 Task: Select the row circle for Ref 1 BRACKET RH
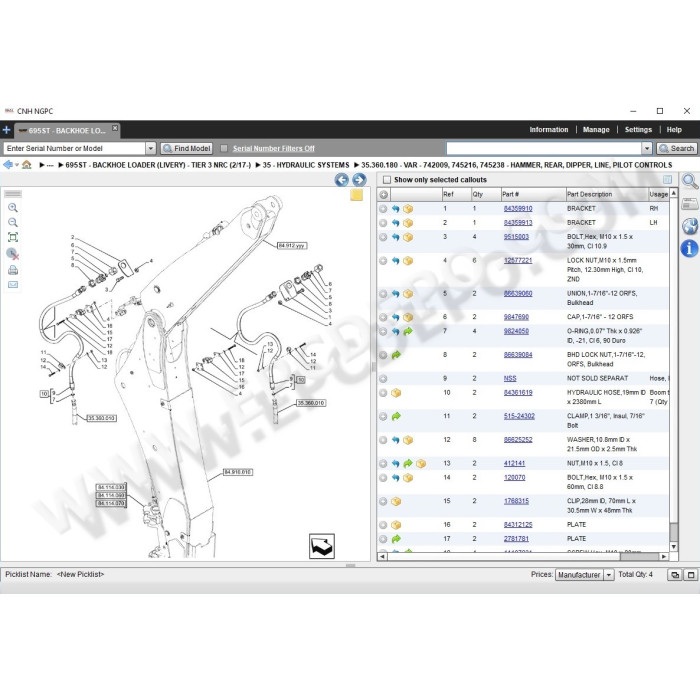(x=383, y=208)
